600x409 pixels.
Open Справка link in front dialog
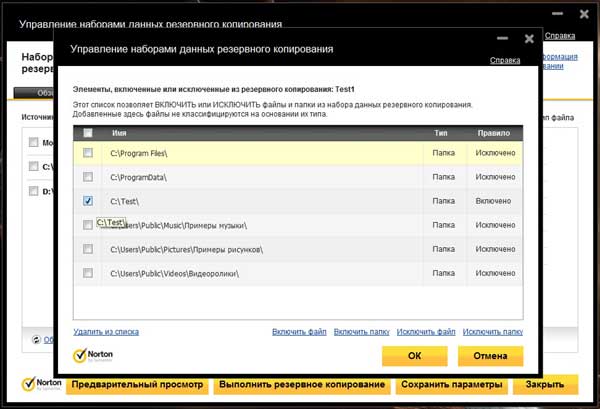click(505, 60)
